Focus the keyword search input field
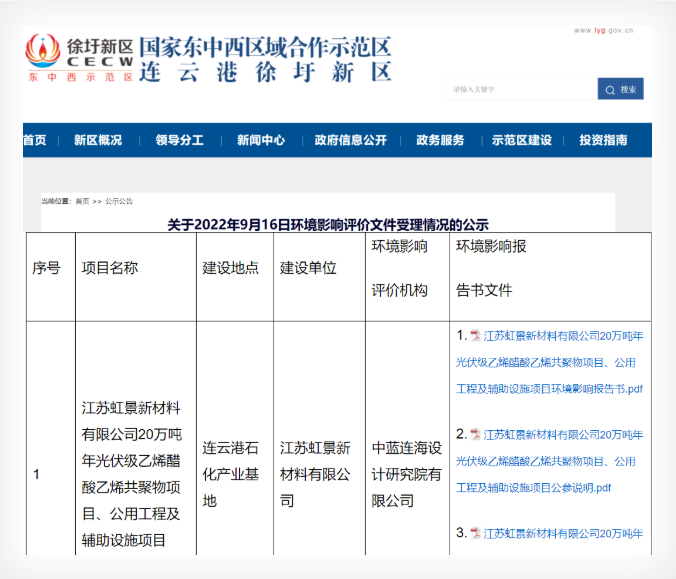 521,89
